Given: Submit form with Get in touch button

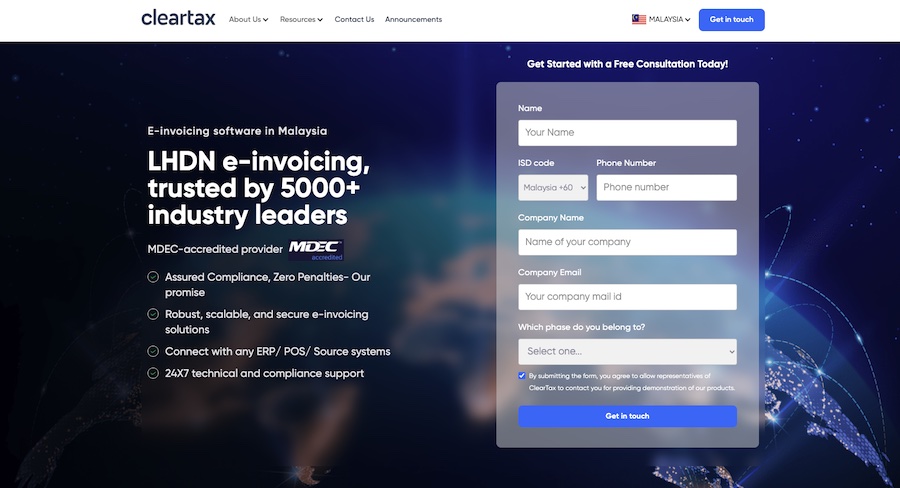Looking at the screenshot, I should [x=627, y=416].
